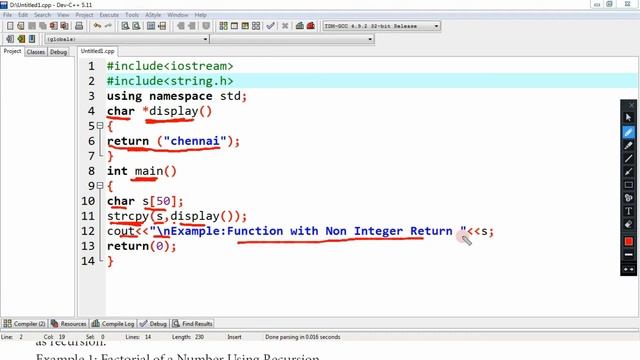Viewport: 640px width, 360px height.
Task: Click the red Delete Profiling Information icon
Action: [x=311, y=26]
